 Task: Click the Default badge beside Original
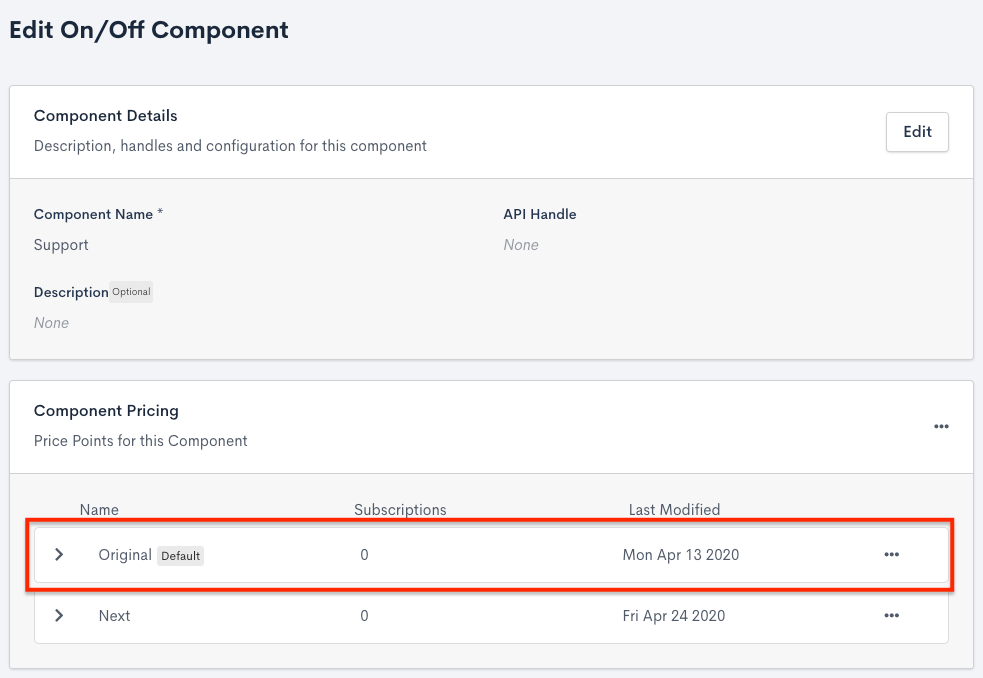click(x=181, y=556)
